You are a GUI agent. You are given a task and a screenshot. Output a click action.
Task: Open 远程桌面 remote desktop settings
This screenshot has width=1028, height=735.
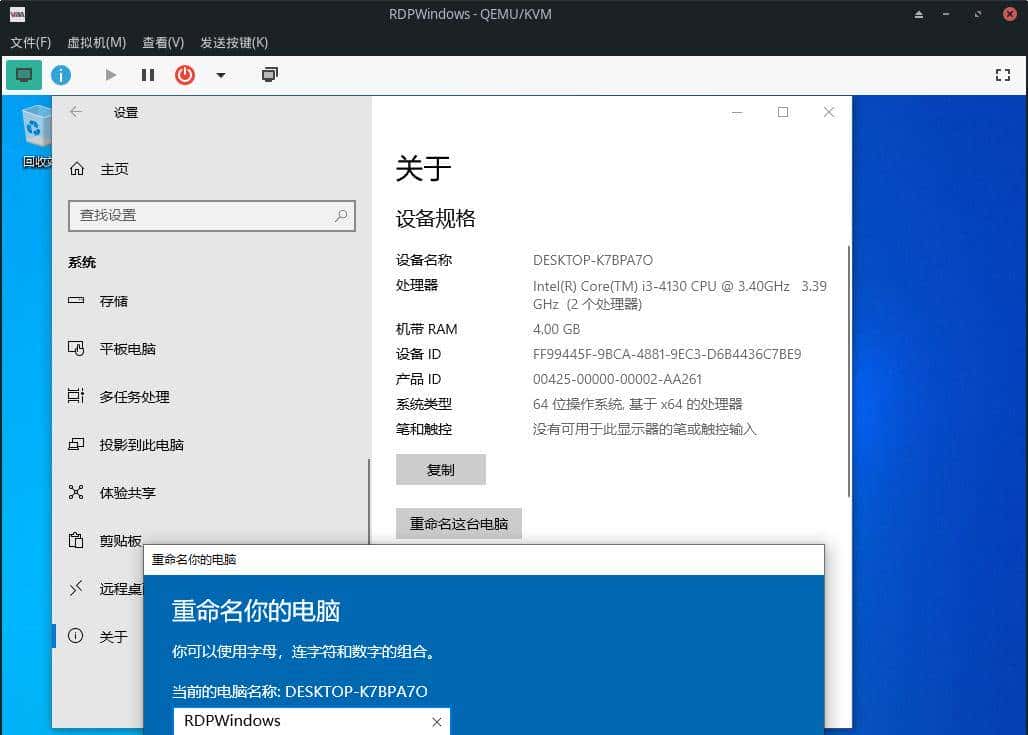77,588
